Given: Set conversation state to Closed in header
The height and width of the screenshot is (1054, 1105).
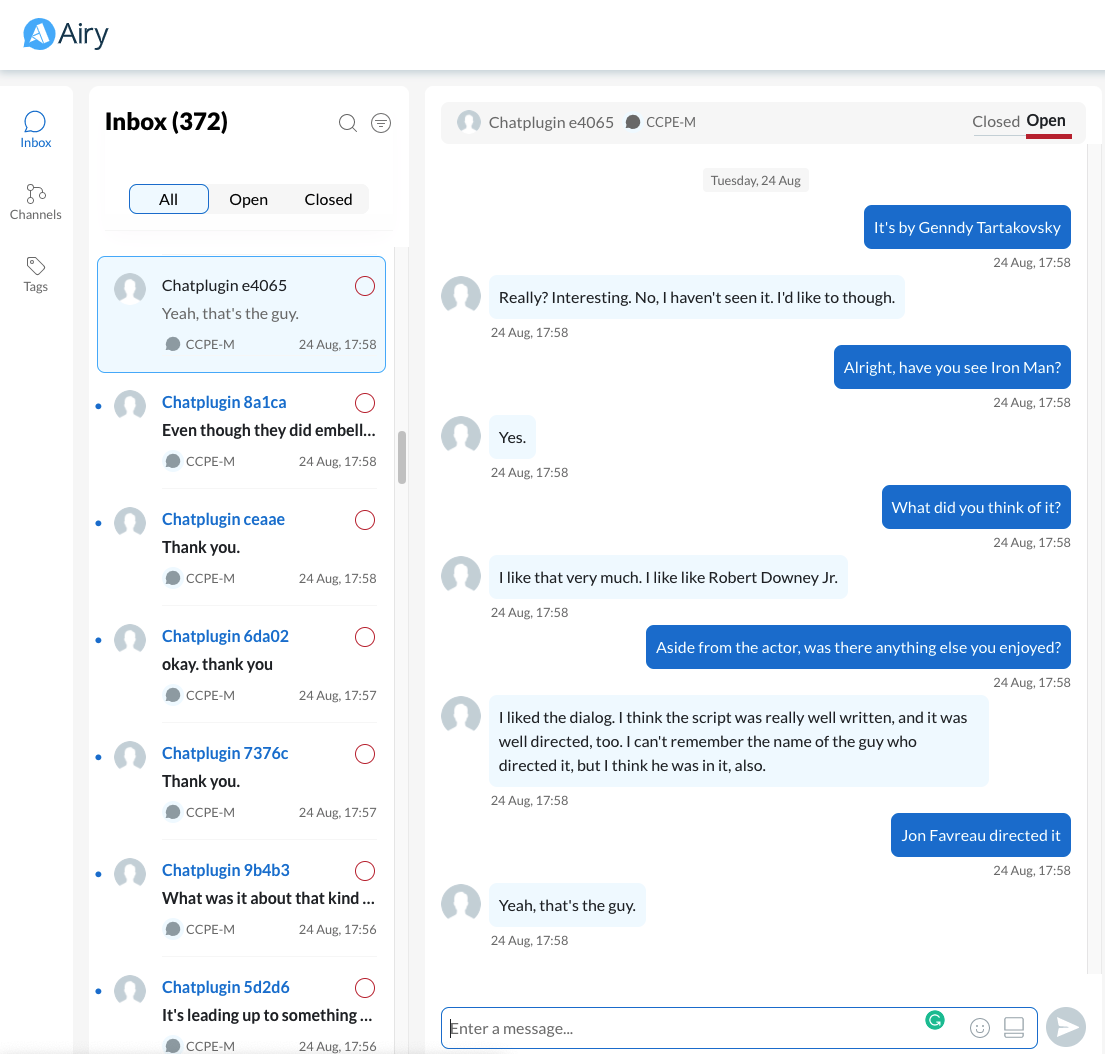Looking at the screenshot, I should pyautogui.click(x=995, y=122).
